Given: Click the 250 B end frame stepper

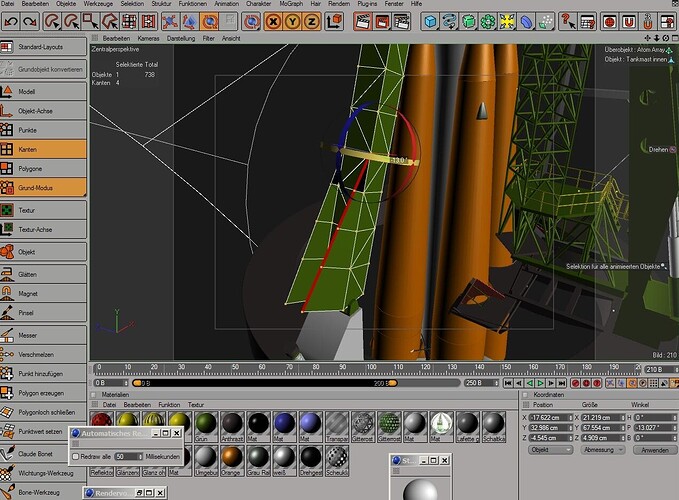Looking at the screenshot, I should (x=496, y=383).
